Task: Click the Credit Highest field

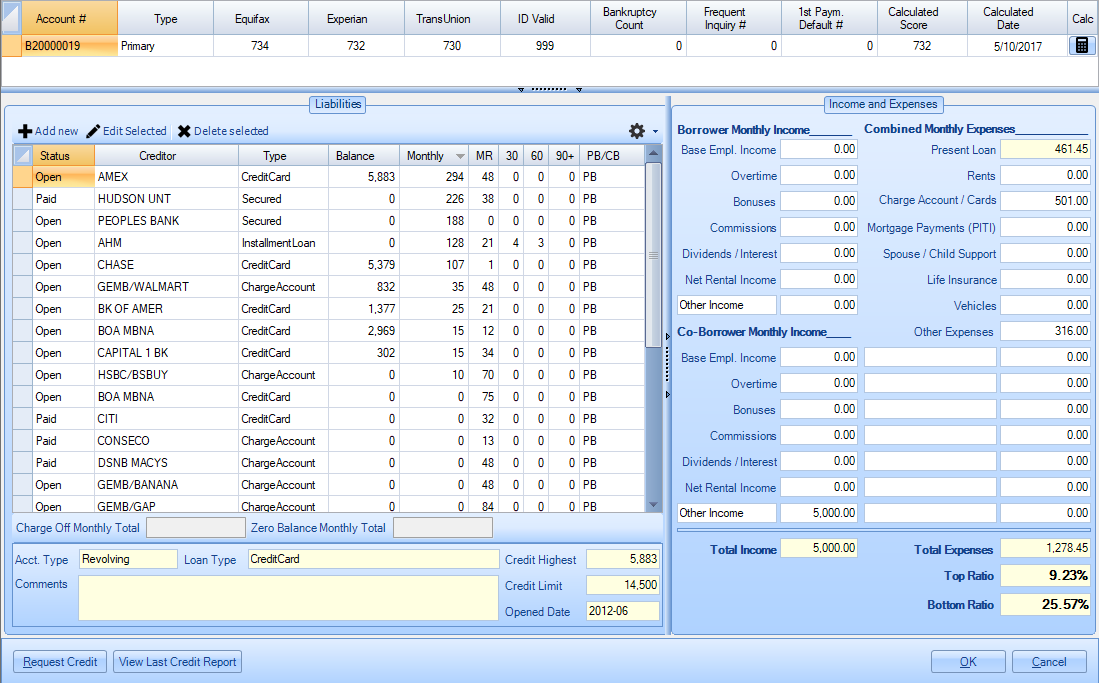Action: pos(623,559)
